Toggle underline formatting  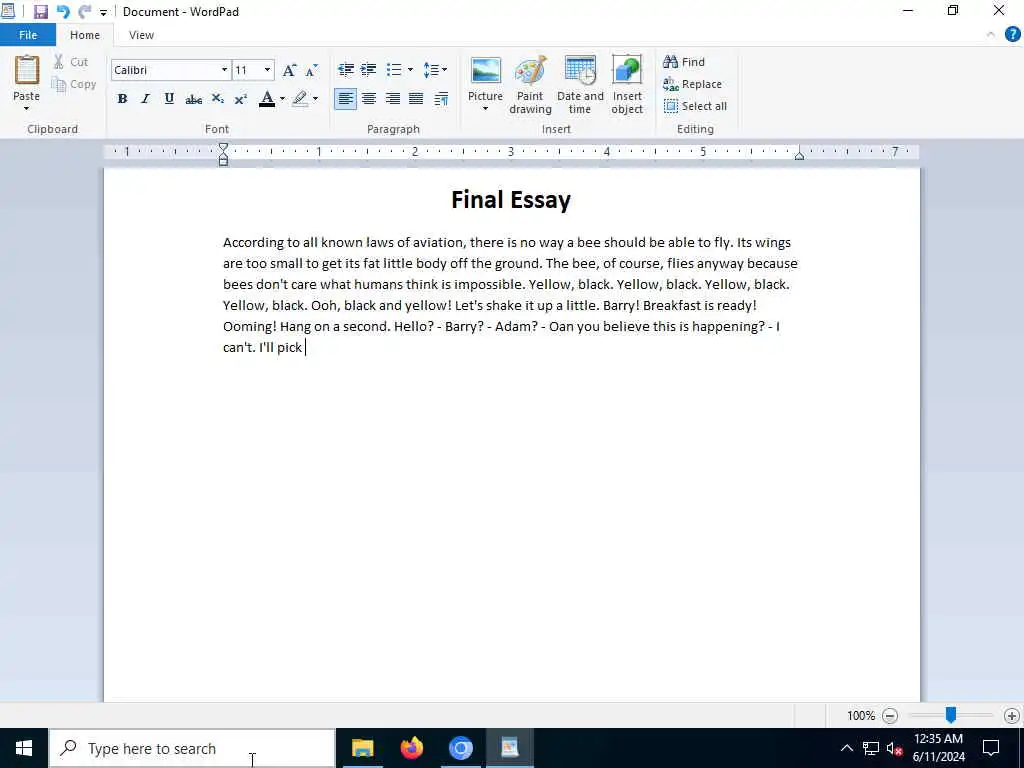[x=169, y=99]
